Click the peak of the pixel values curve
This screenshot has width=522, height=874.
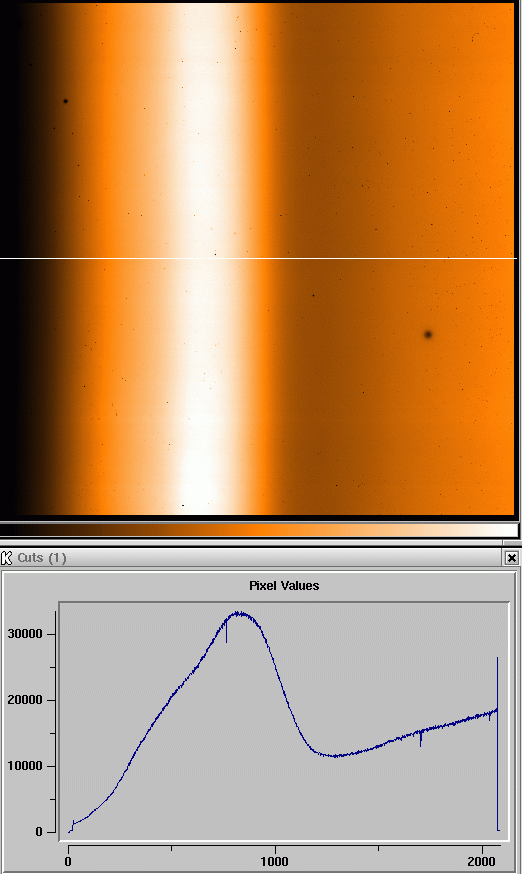coord(239,613)
